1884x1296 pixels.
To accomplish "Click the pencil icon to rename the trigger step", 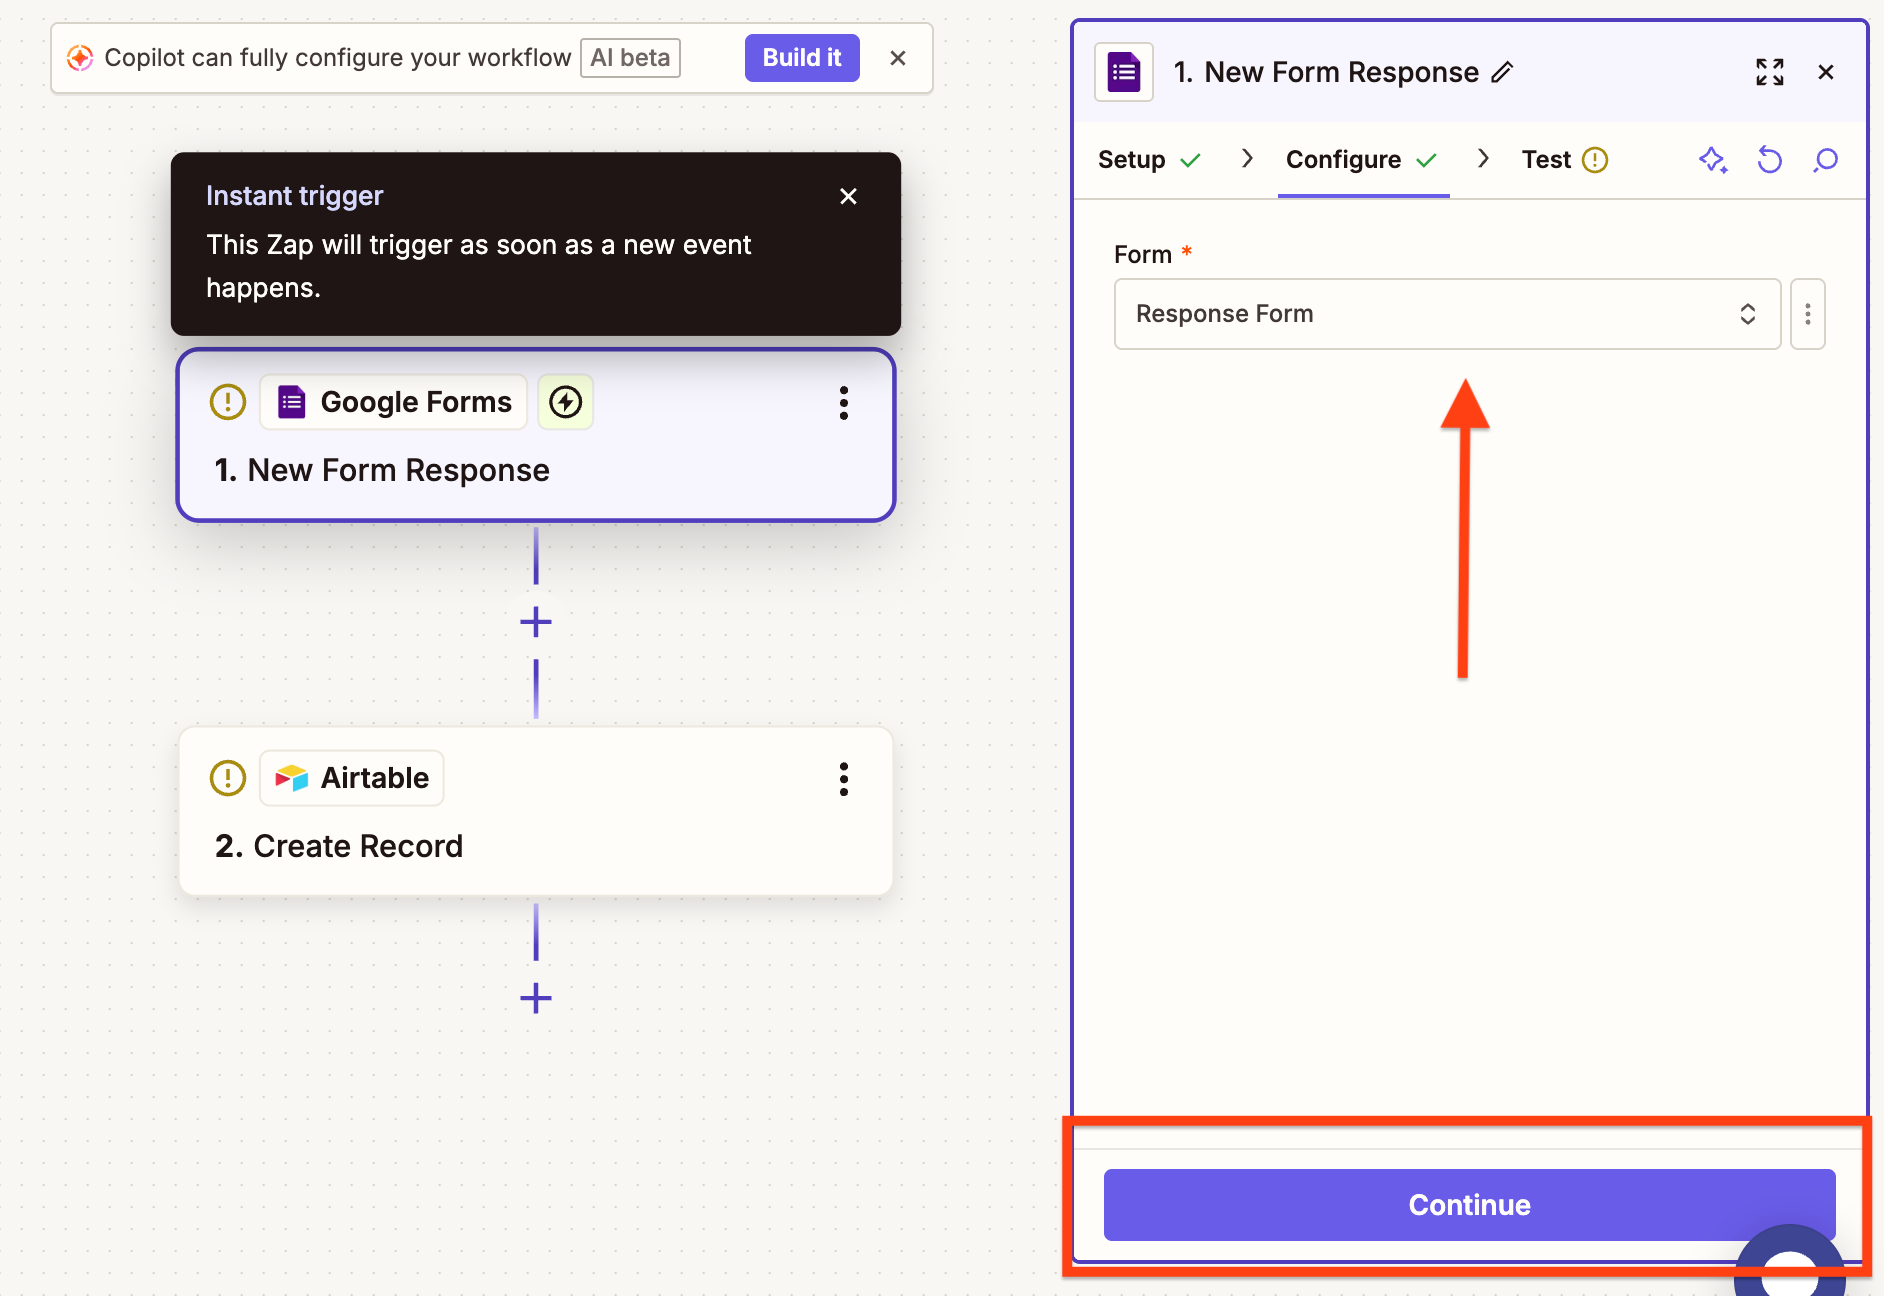I will click(1501, 72).
